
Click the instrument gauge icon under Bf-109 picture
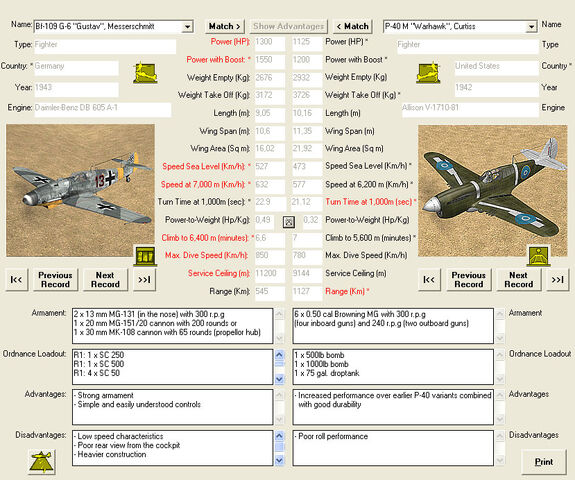click(x=145, y=256)
